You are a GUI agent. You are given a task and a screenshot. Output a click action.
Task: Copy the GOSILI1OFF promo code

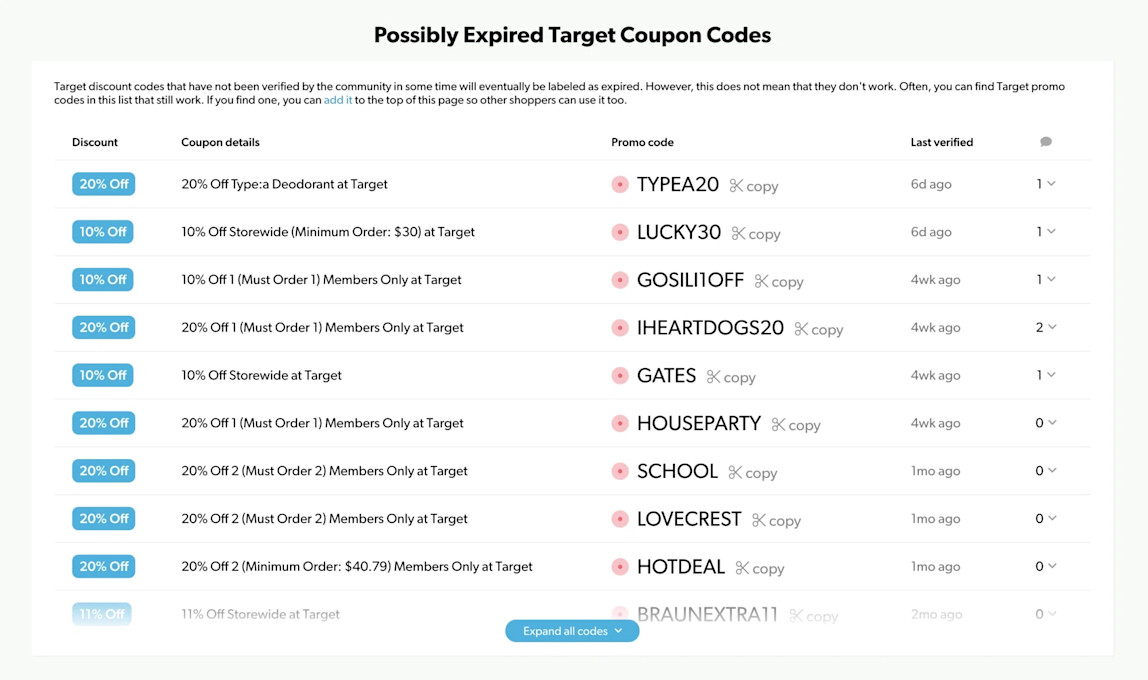[x=779, y=281]
